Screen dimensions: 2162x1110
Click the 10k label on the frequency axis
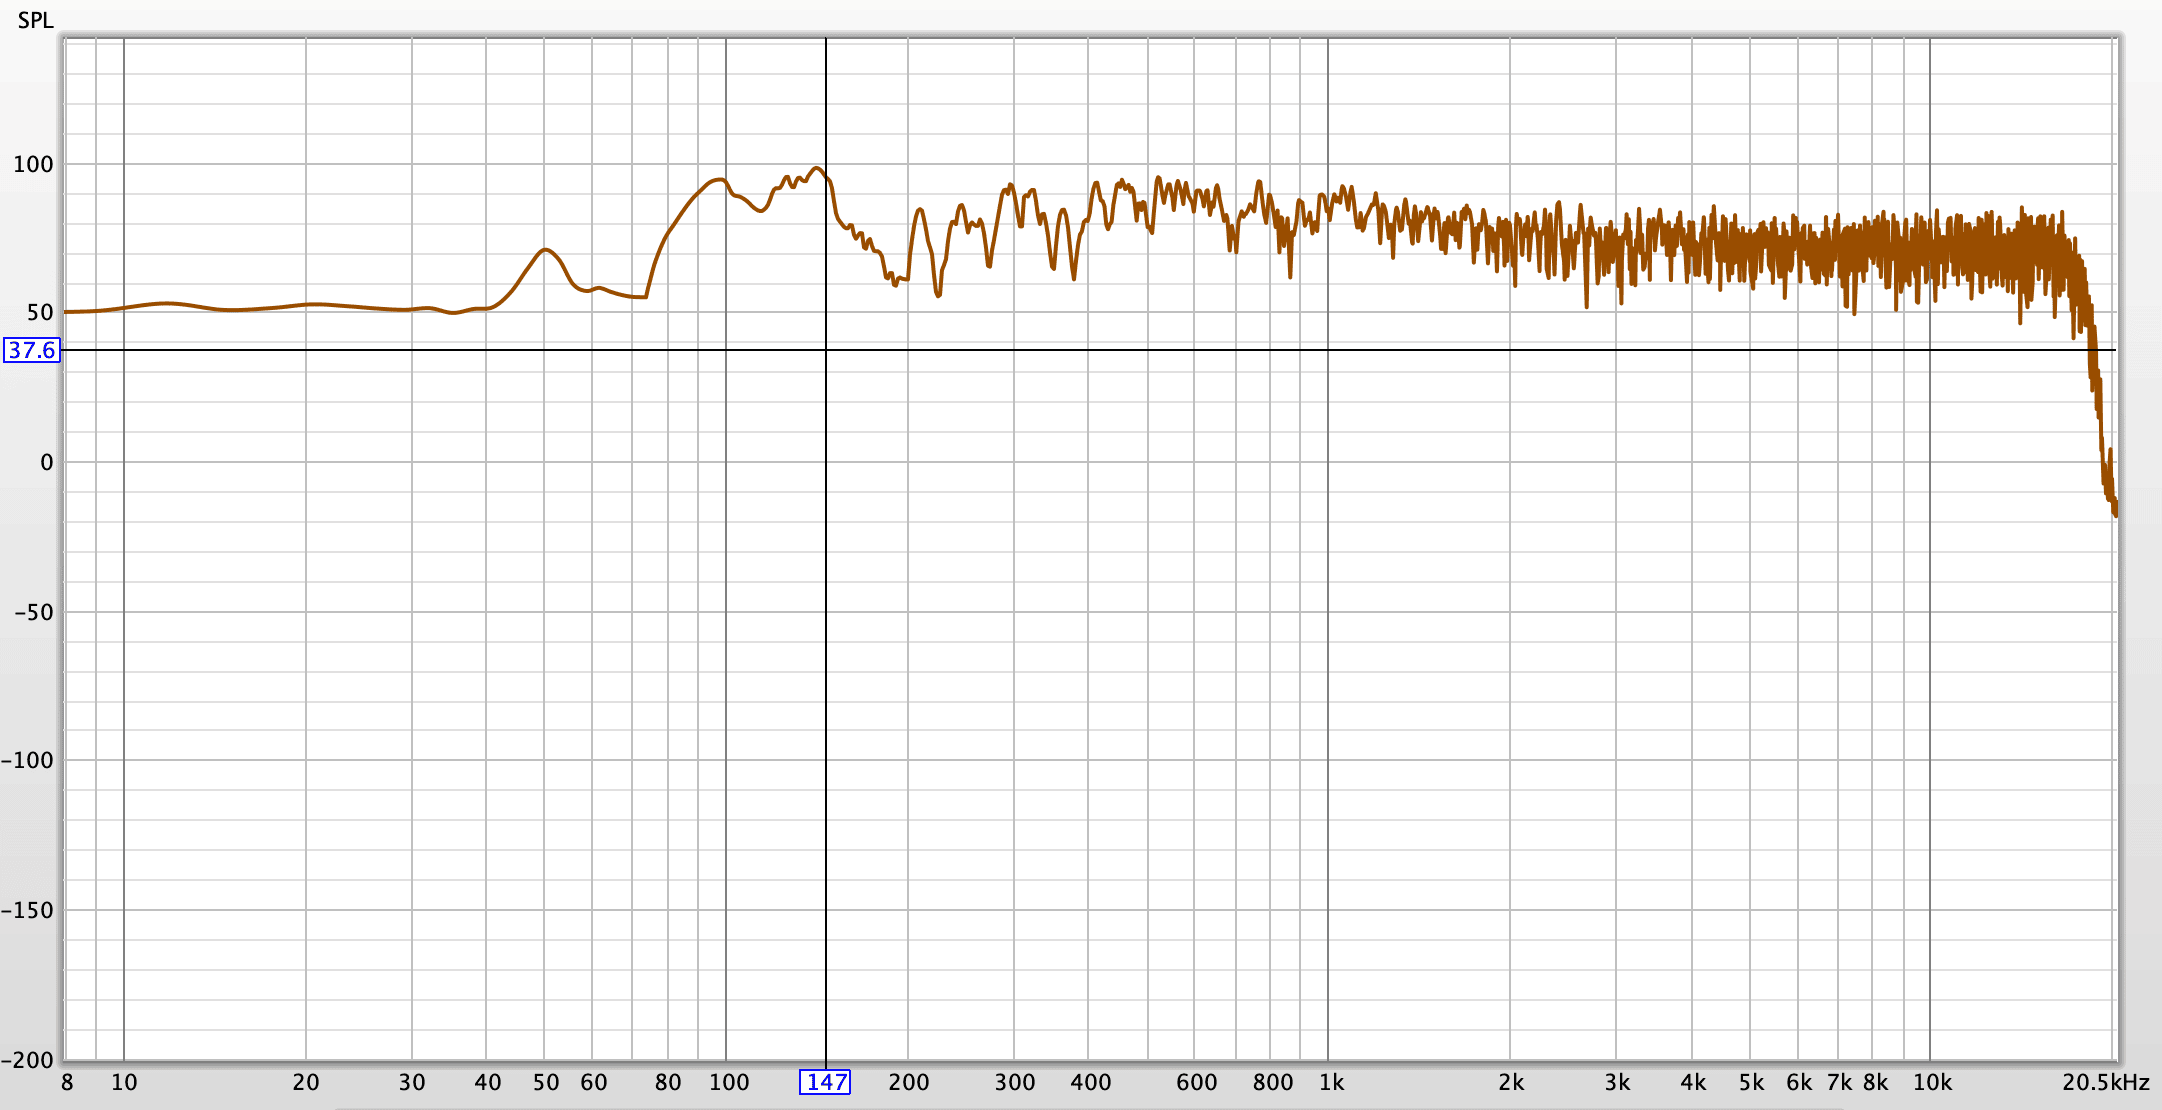pyautogui.click(x=1932, y=1082)
